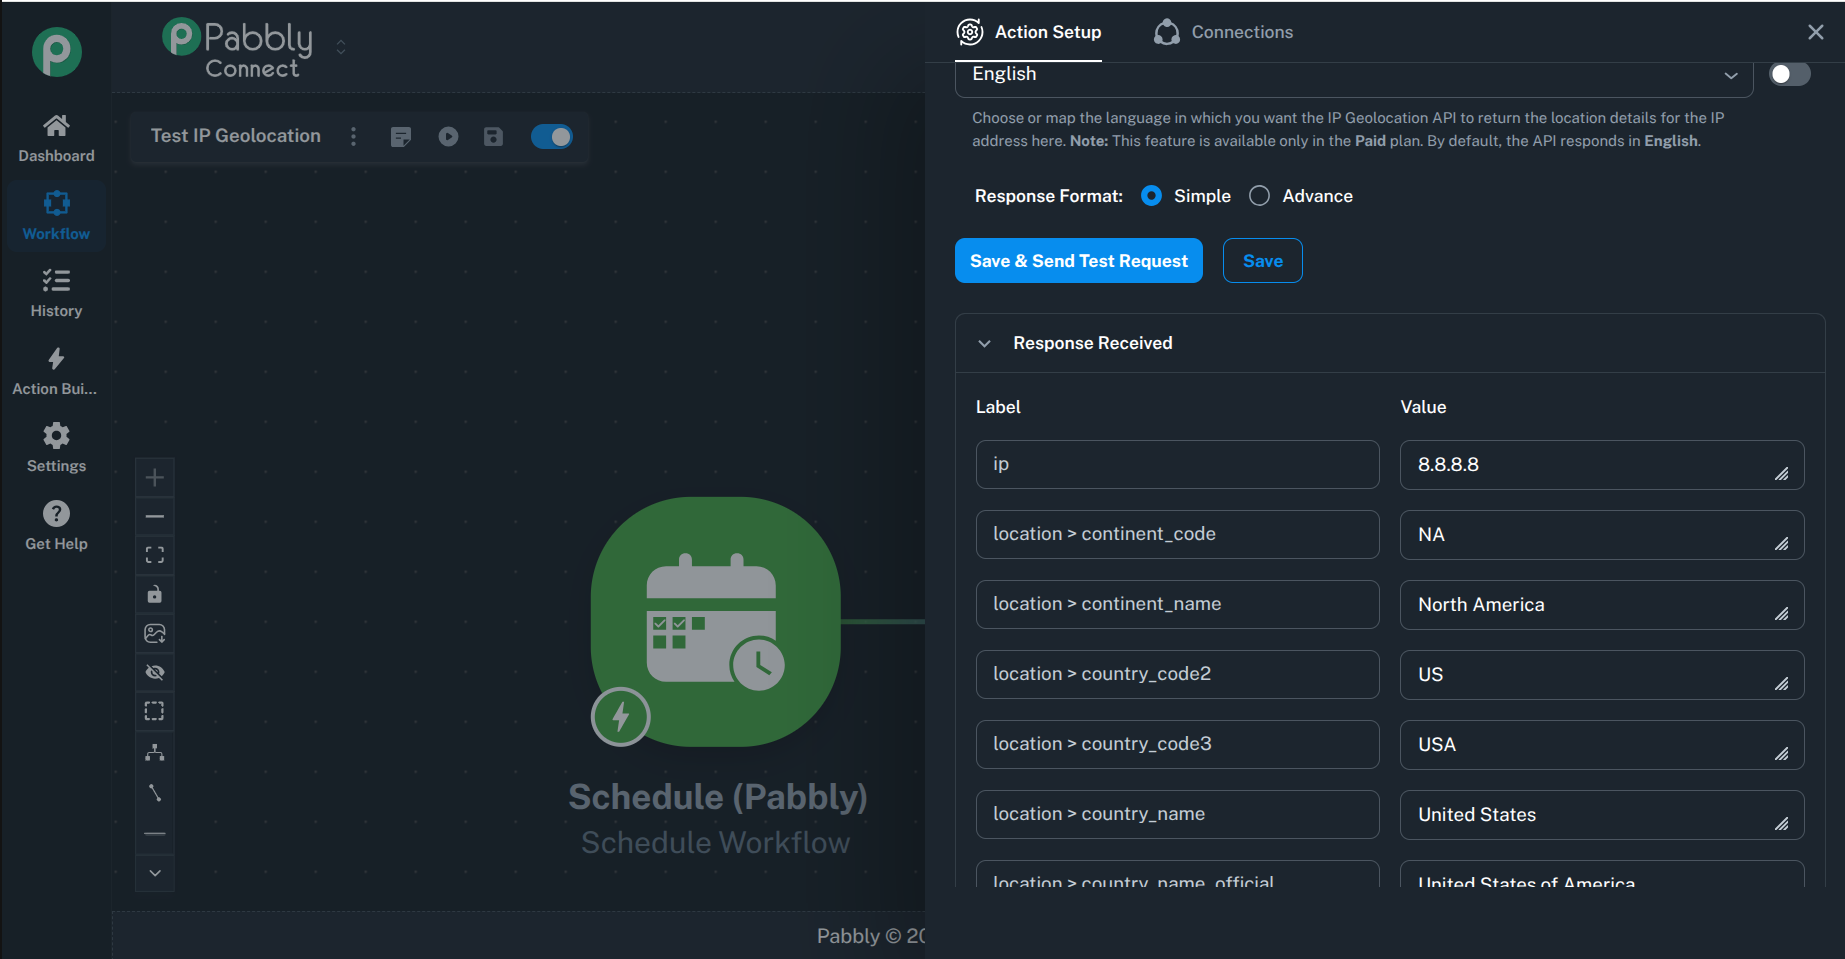Screen dimensions: 1845x959
Task: Click the tree layout icon in canvas toolbar
Action: pyautogui.click(x=155, y=752)
